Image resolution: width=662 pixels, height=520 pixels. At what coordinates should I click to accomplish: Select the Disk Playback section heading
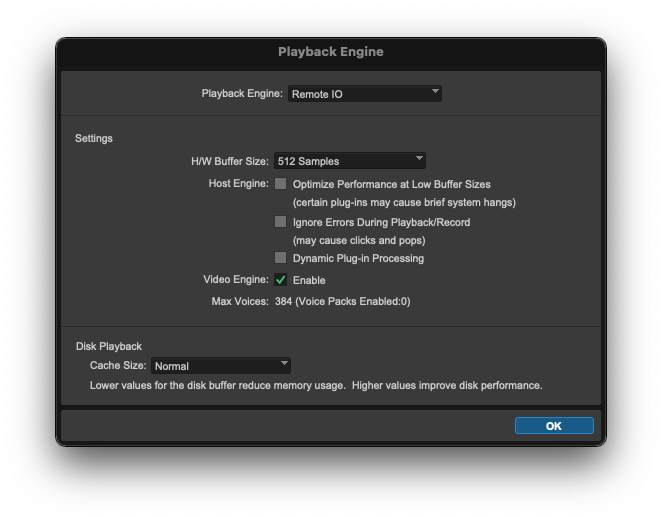(x=109, y=346)
